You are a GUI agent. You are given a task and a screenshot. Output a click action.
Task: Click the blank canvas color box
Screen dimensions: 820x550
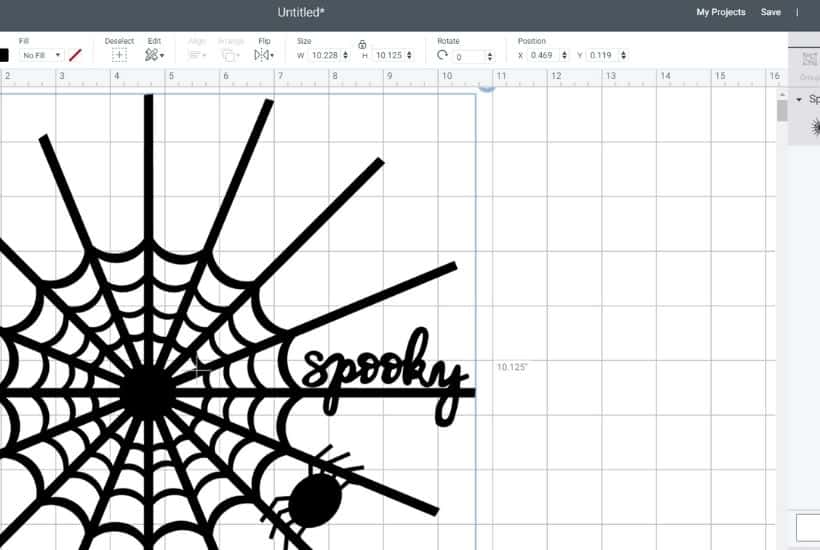[808, 528]
